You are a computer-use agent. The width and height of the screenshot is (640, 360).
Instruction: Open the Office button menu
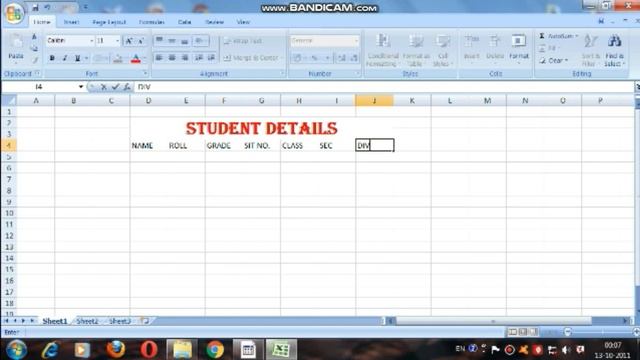pos(14,13)
